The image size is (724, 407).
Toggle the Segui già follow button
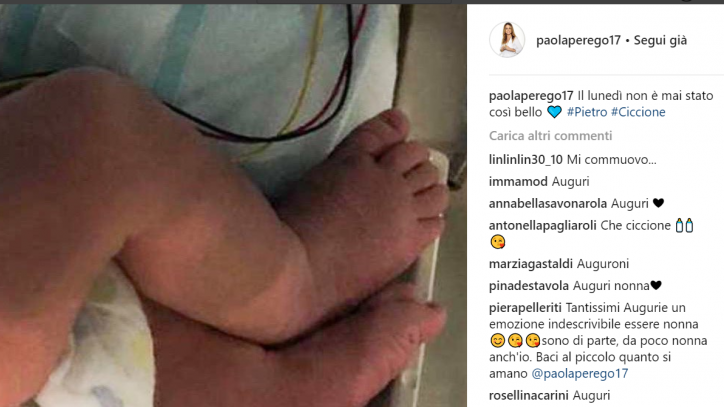(x=660, y=41)
